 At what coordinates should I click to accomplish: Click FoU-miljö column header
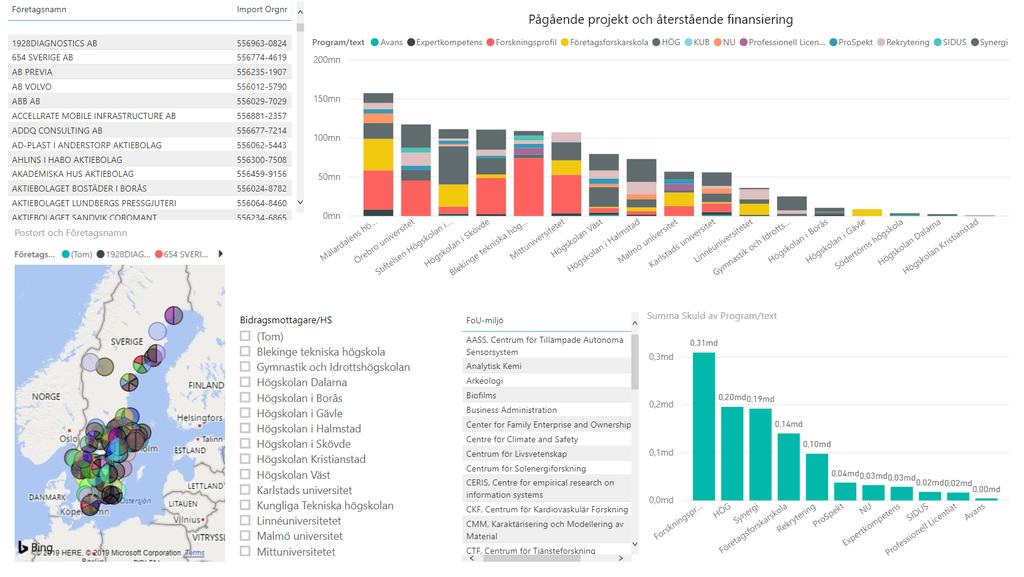pyautogui.click(x=485, y=320)
